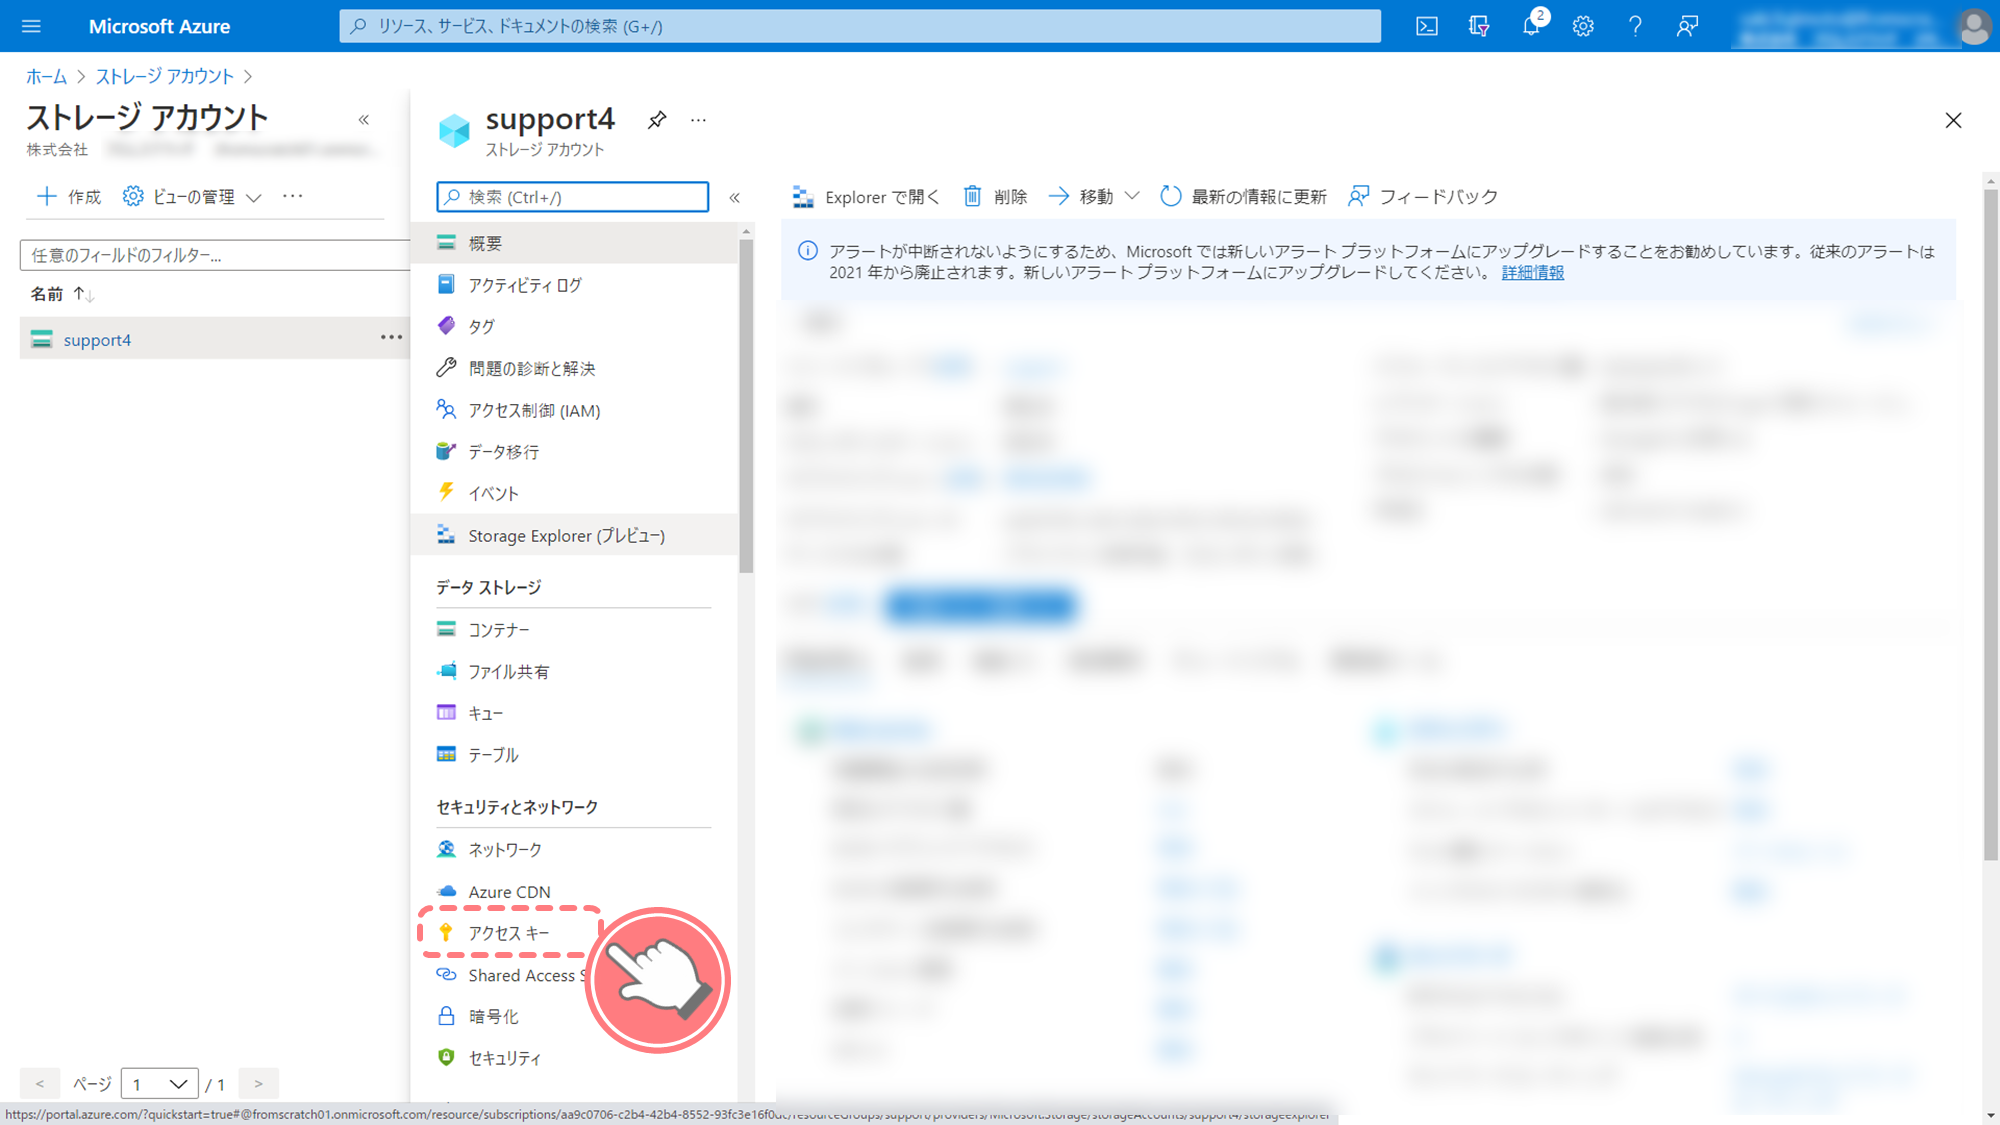Open the Tags menu item

tap(574, 326)
